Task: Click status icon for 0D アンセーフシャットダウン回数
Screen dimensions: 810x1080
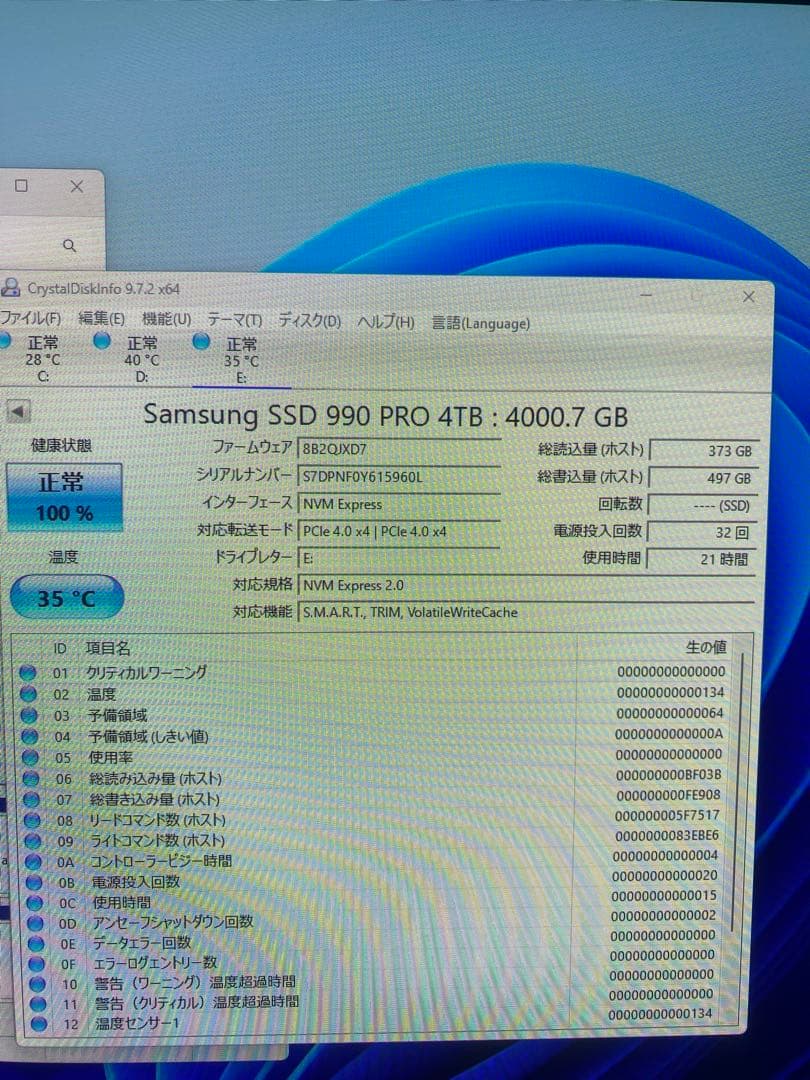Action: [x=36, y=923]
